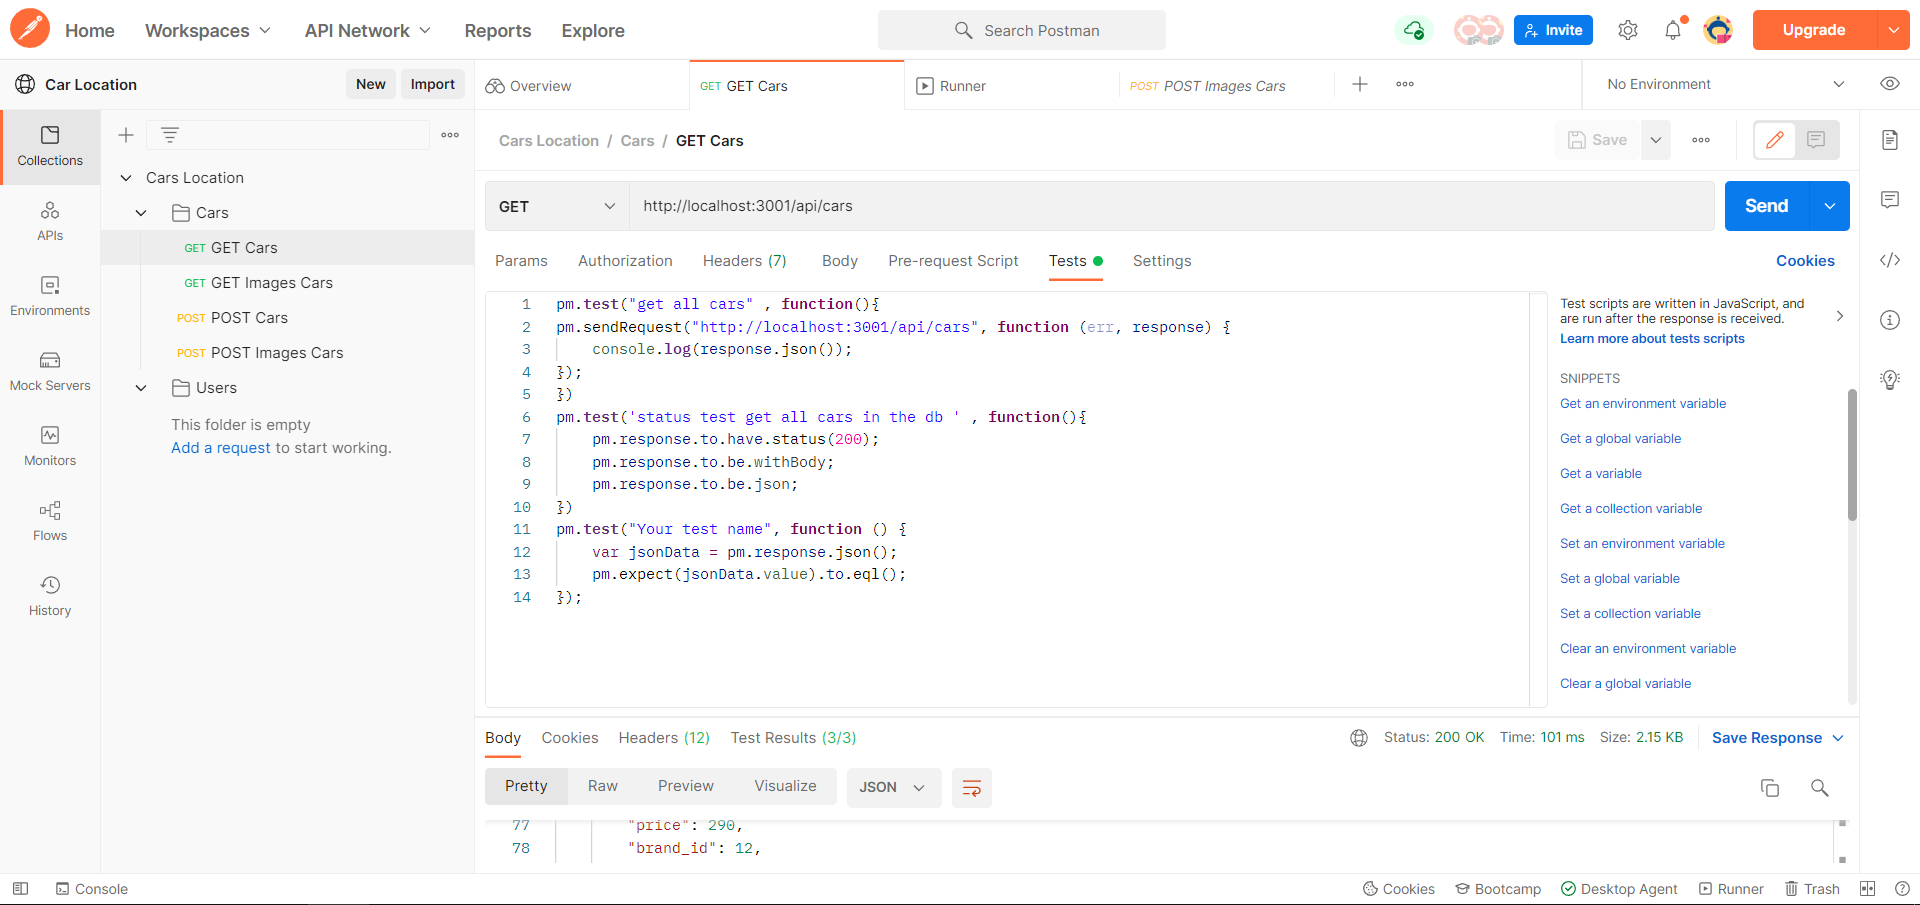Viewport: 1920px width, 905px height.
Task: Open the JSON format dropdown
Action: tap(893, 788)
